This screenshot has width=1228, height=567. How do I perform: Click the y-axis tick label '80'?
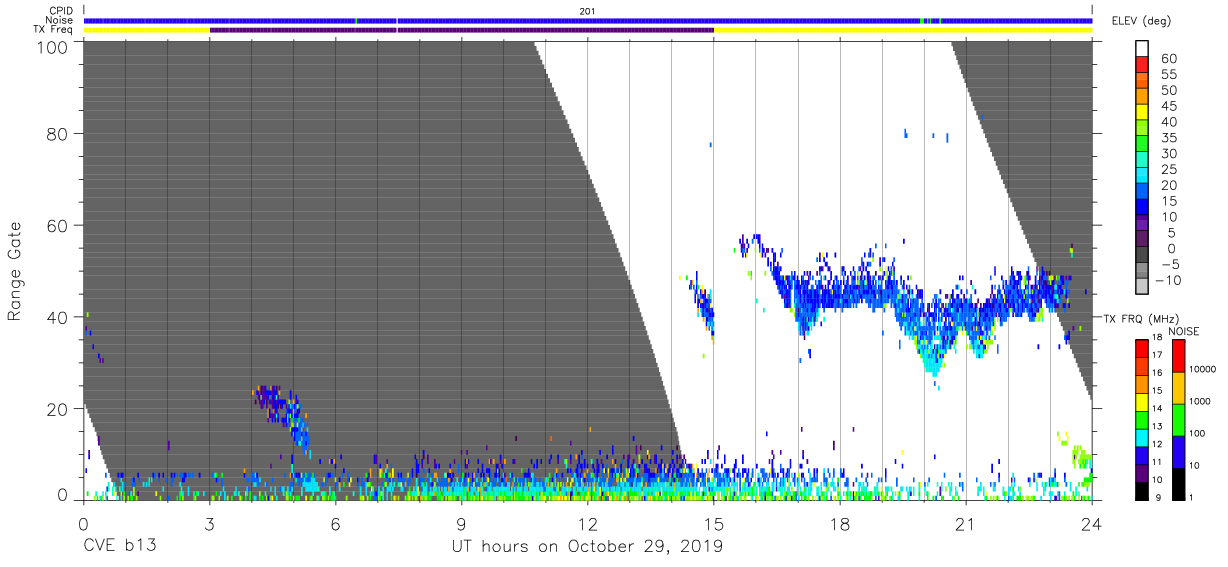pos(57,133)
